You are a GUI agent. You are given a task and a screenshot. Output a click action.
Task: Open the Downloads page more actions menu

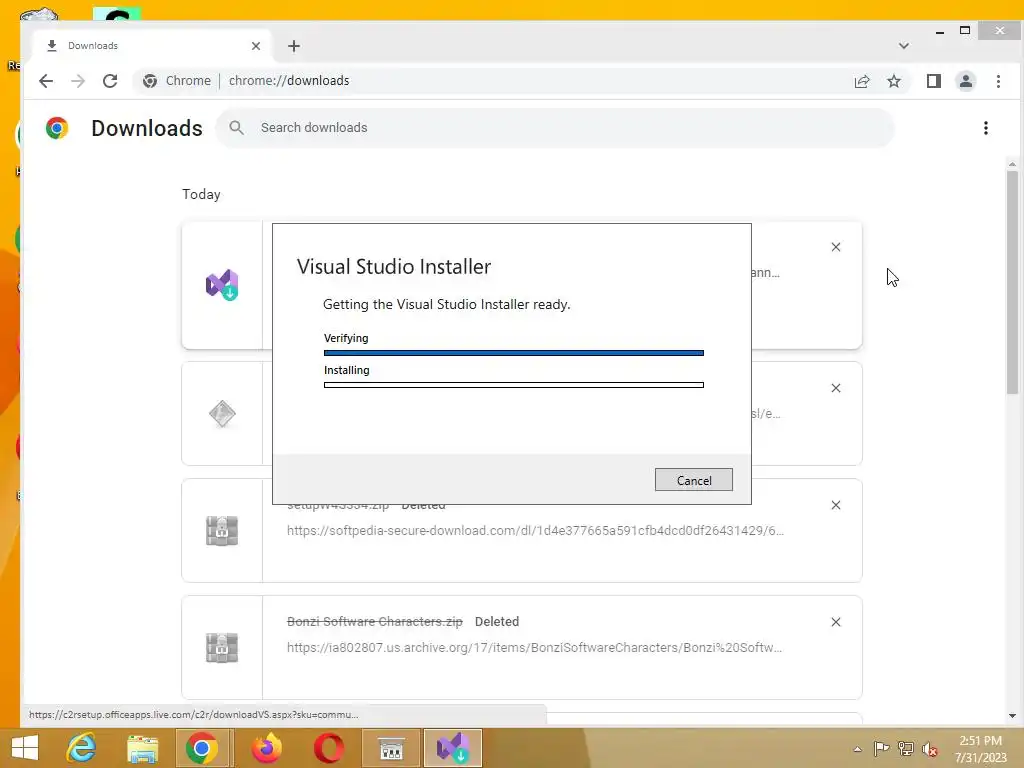click(x=985, y=128)
